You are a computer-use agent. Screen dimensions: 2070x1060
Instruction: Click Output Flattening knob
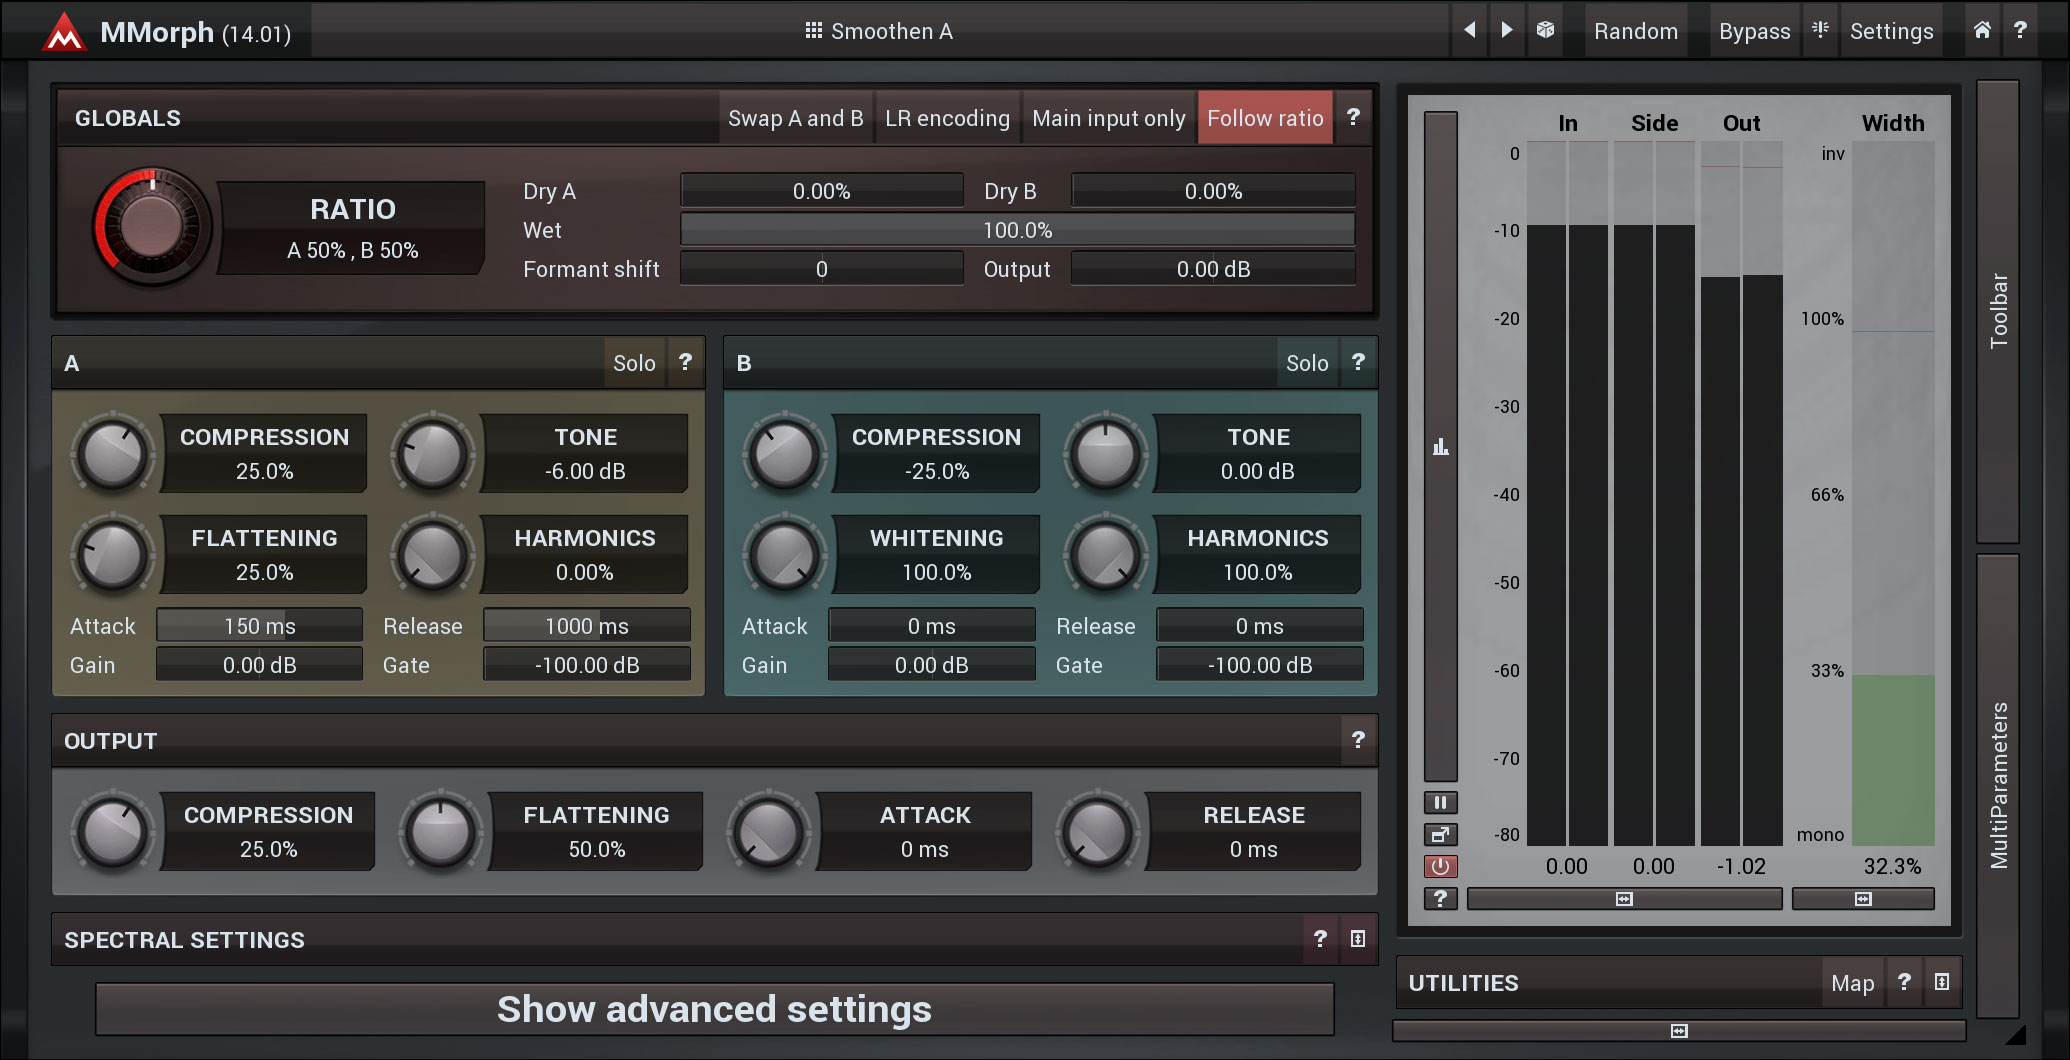pos(440,832)
